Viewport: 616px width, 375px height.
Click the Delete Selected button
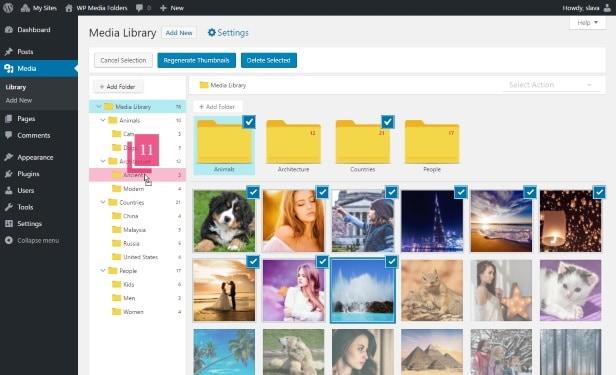269,60
